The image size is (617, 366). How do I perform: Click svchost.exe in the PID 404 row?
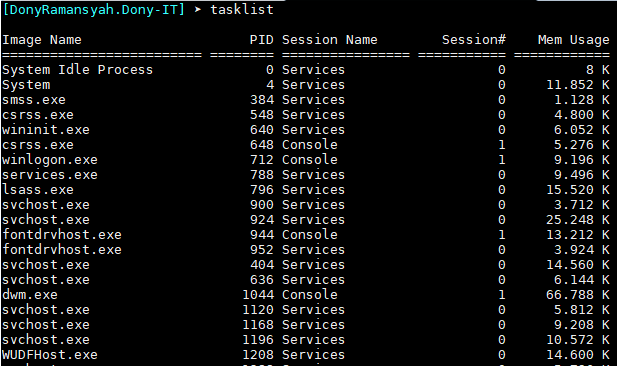46,265
